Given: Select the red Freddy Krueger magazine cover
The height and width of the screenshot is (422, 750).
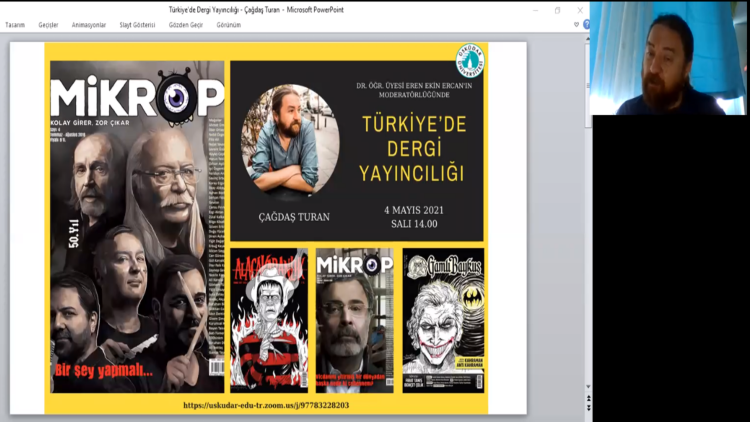Looking at the screenshot, I should (269, 321).
